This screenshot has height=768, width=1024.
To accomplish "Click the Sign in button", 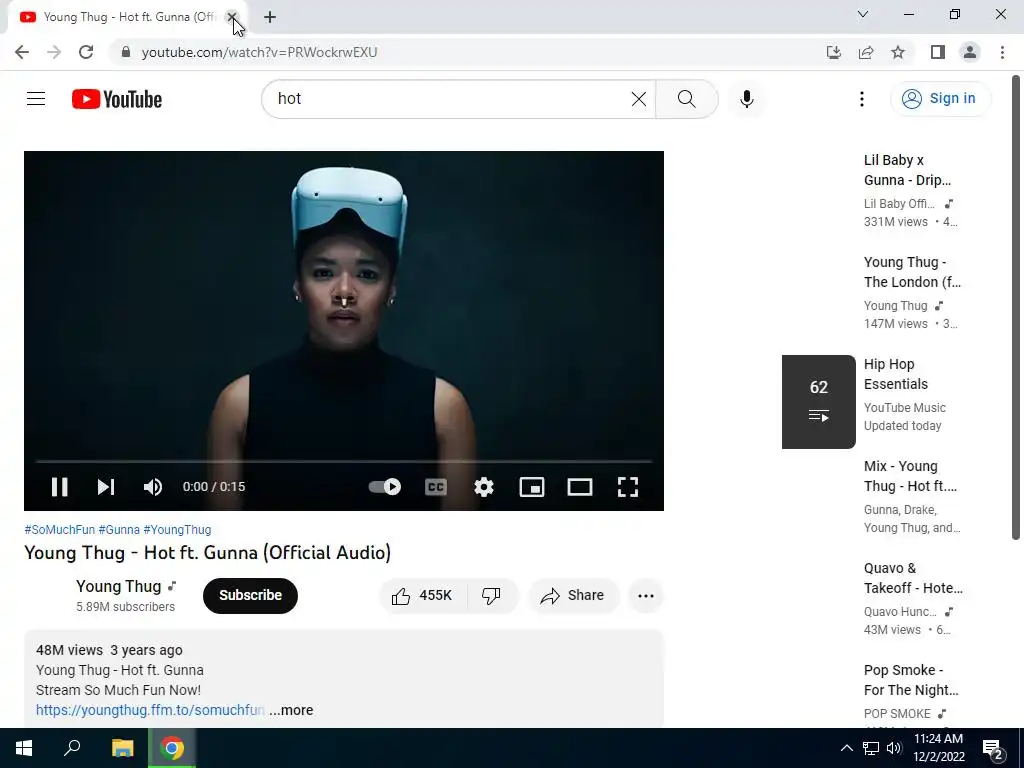I will click(x=940, y=99).
